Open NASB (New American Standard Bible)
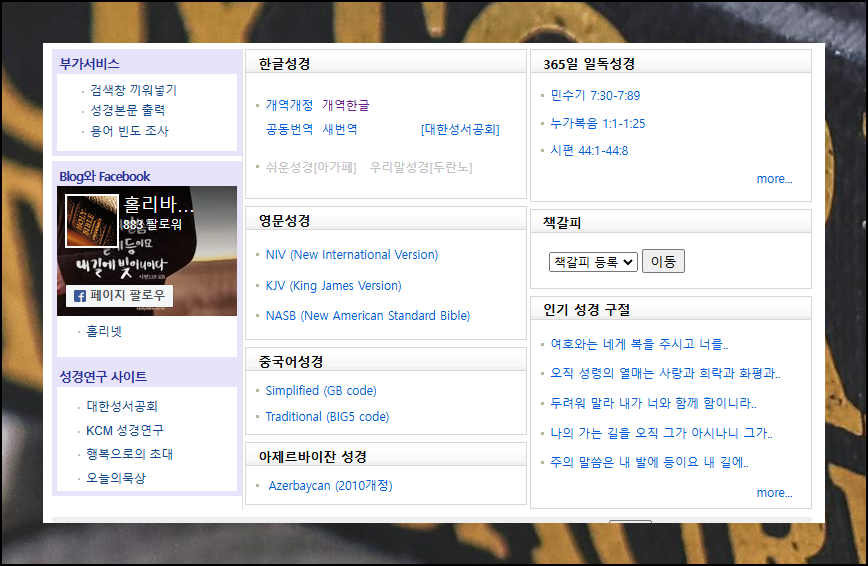868x566 pixels. point(368,316)
